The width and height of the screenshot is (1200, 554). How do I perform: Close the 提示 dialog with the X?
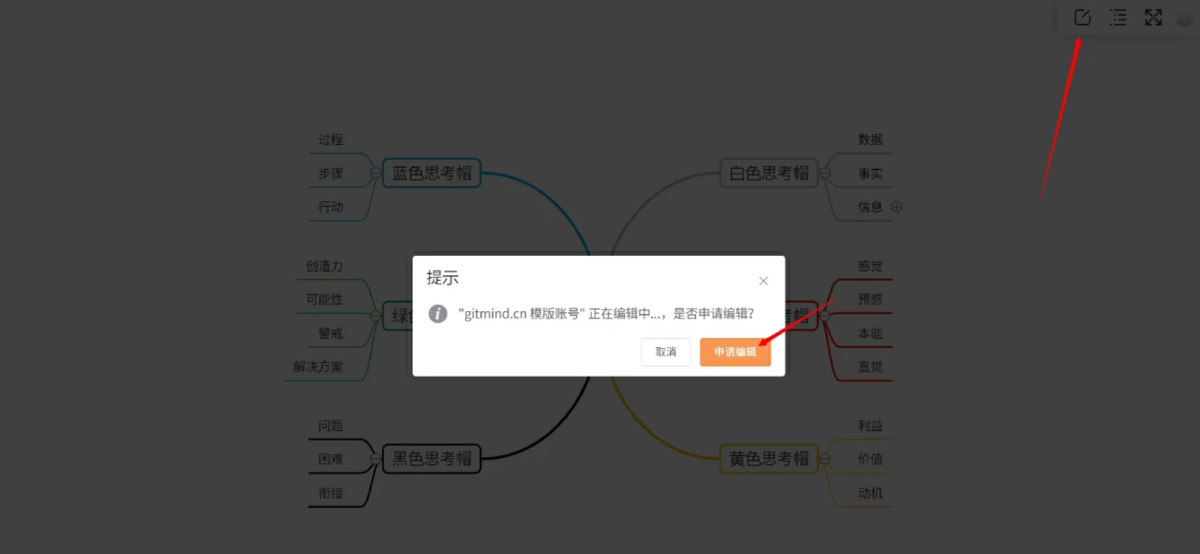point(764,281)
